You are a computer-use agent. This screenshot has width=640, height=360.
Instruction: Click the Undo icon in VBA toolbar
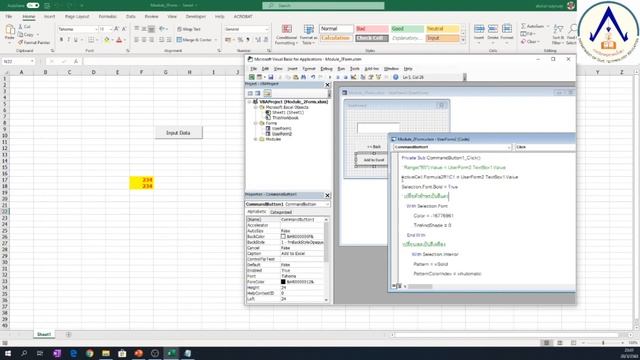(x=313, y=77)
